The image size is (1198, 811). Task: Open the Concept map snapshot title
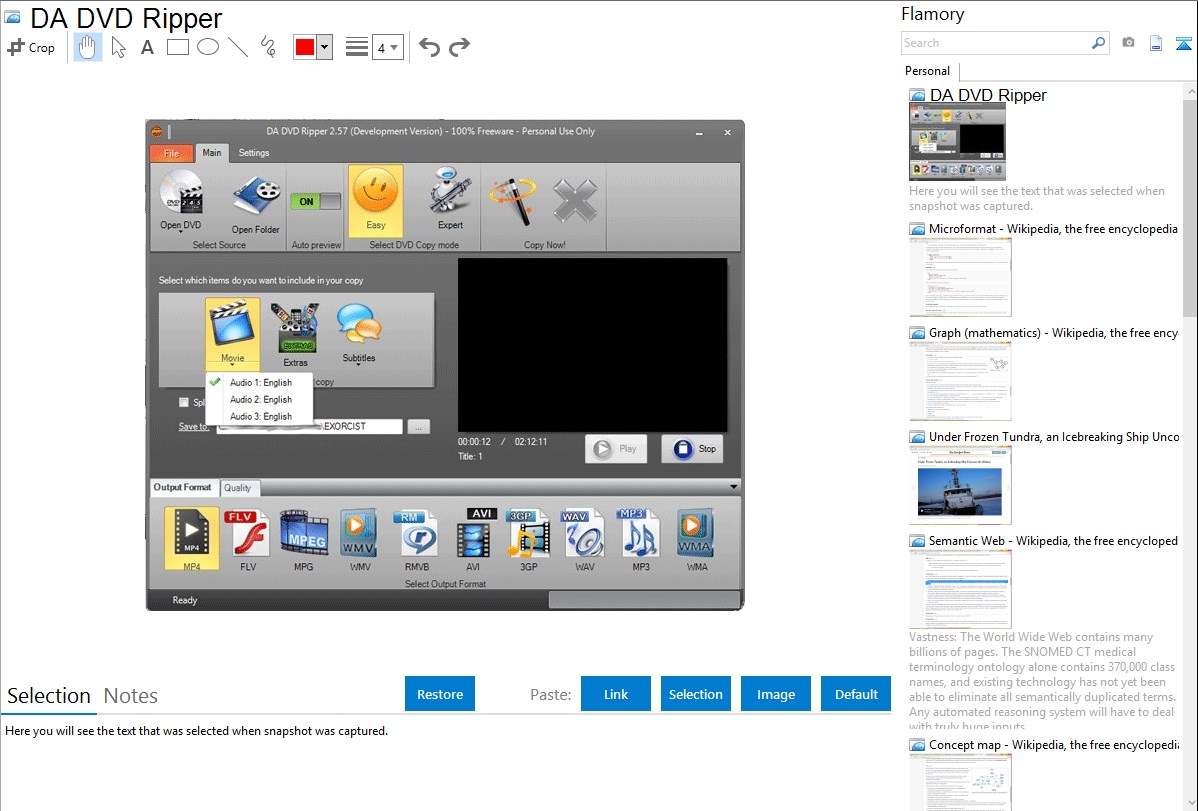[x=1054, y=744]
